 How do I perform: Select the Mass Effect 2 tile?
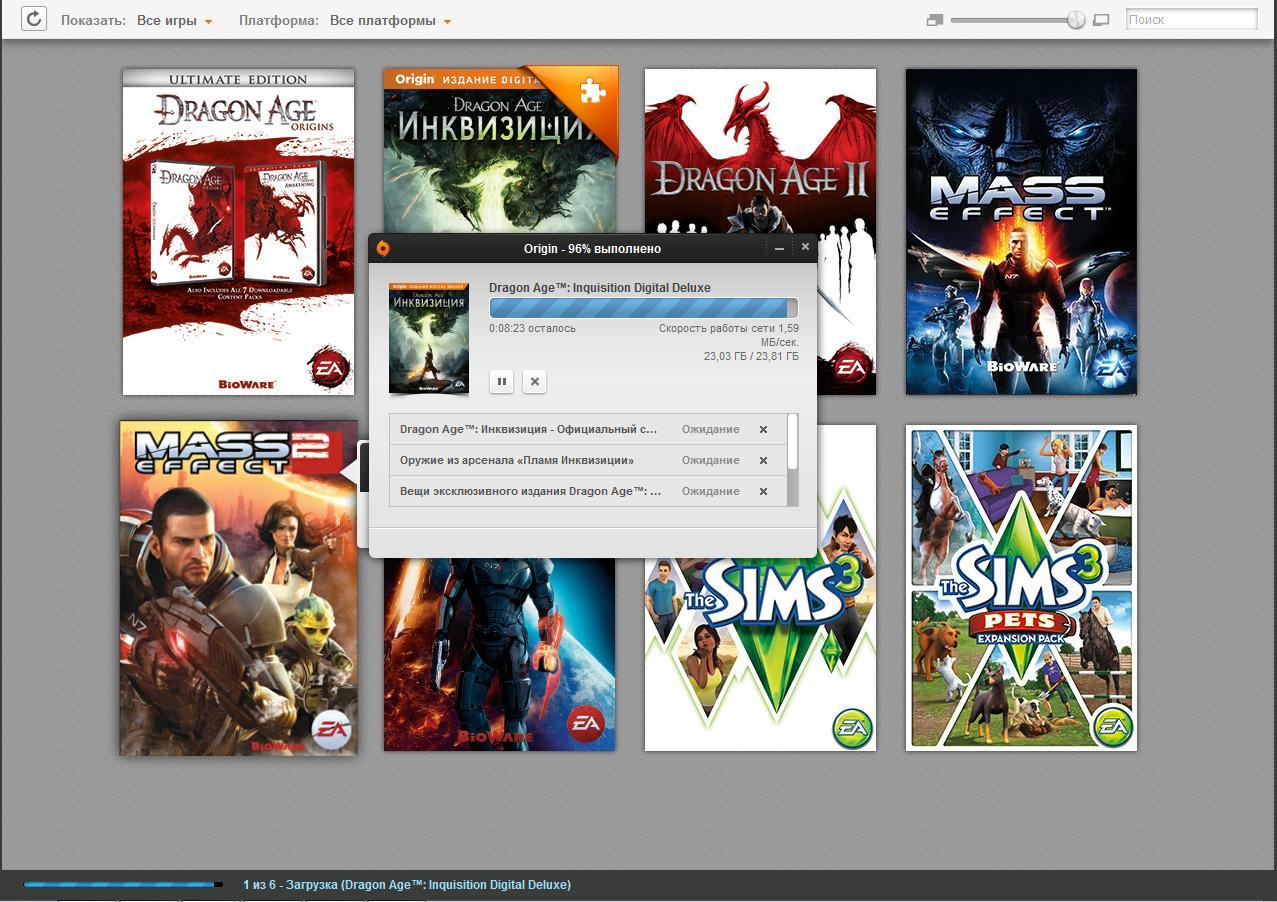click(238, 588)
